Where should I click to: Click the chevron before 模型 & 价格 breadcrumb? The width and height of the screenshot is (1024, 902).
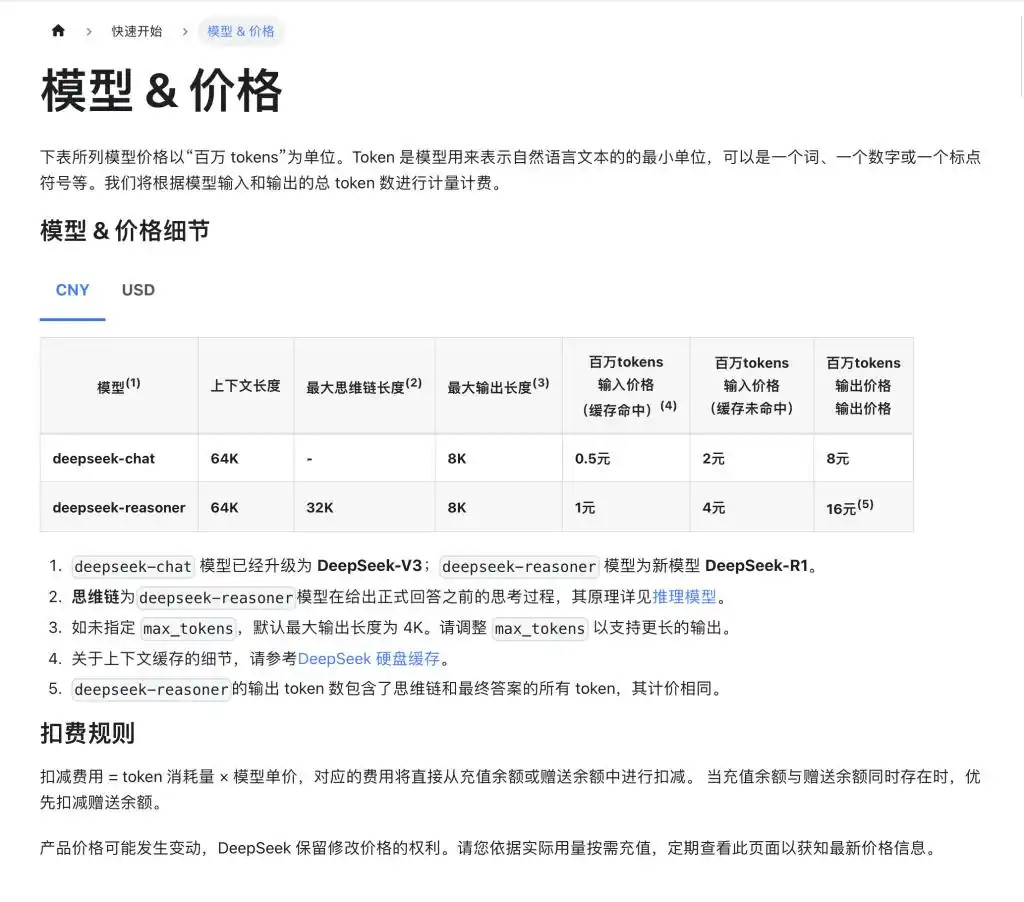click(185, 31)
